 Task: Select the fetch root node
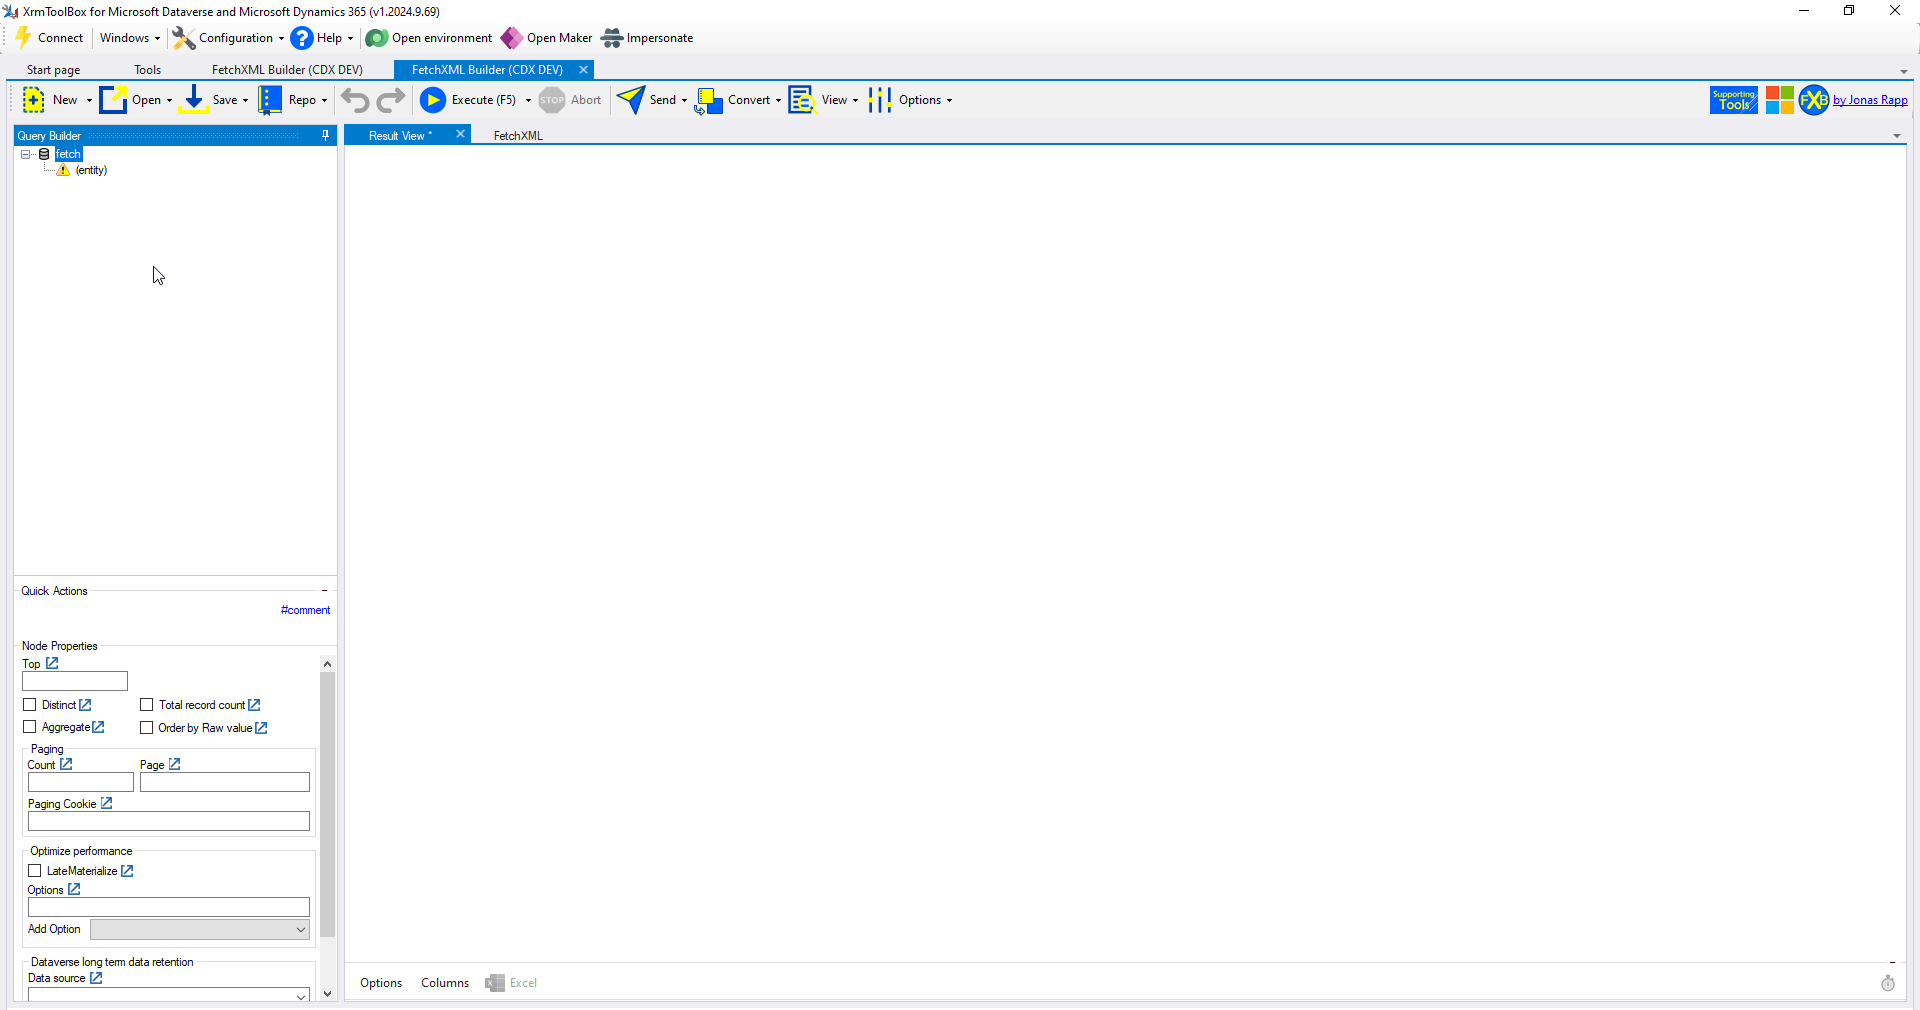68,154
